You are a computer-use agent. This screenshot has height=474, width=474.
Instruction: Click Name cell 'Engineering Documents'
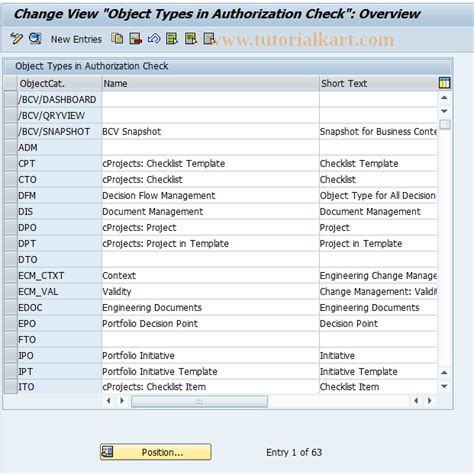(x=210, y=307)
